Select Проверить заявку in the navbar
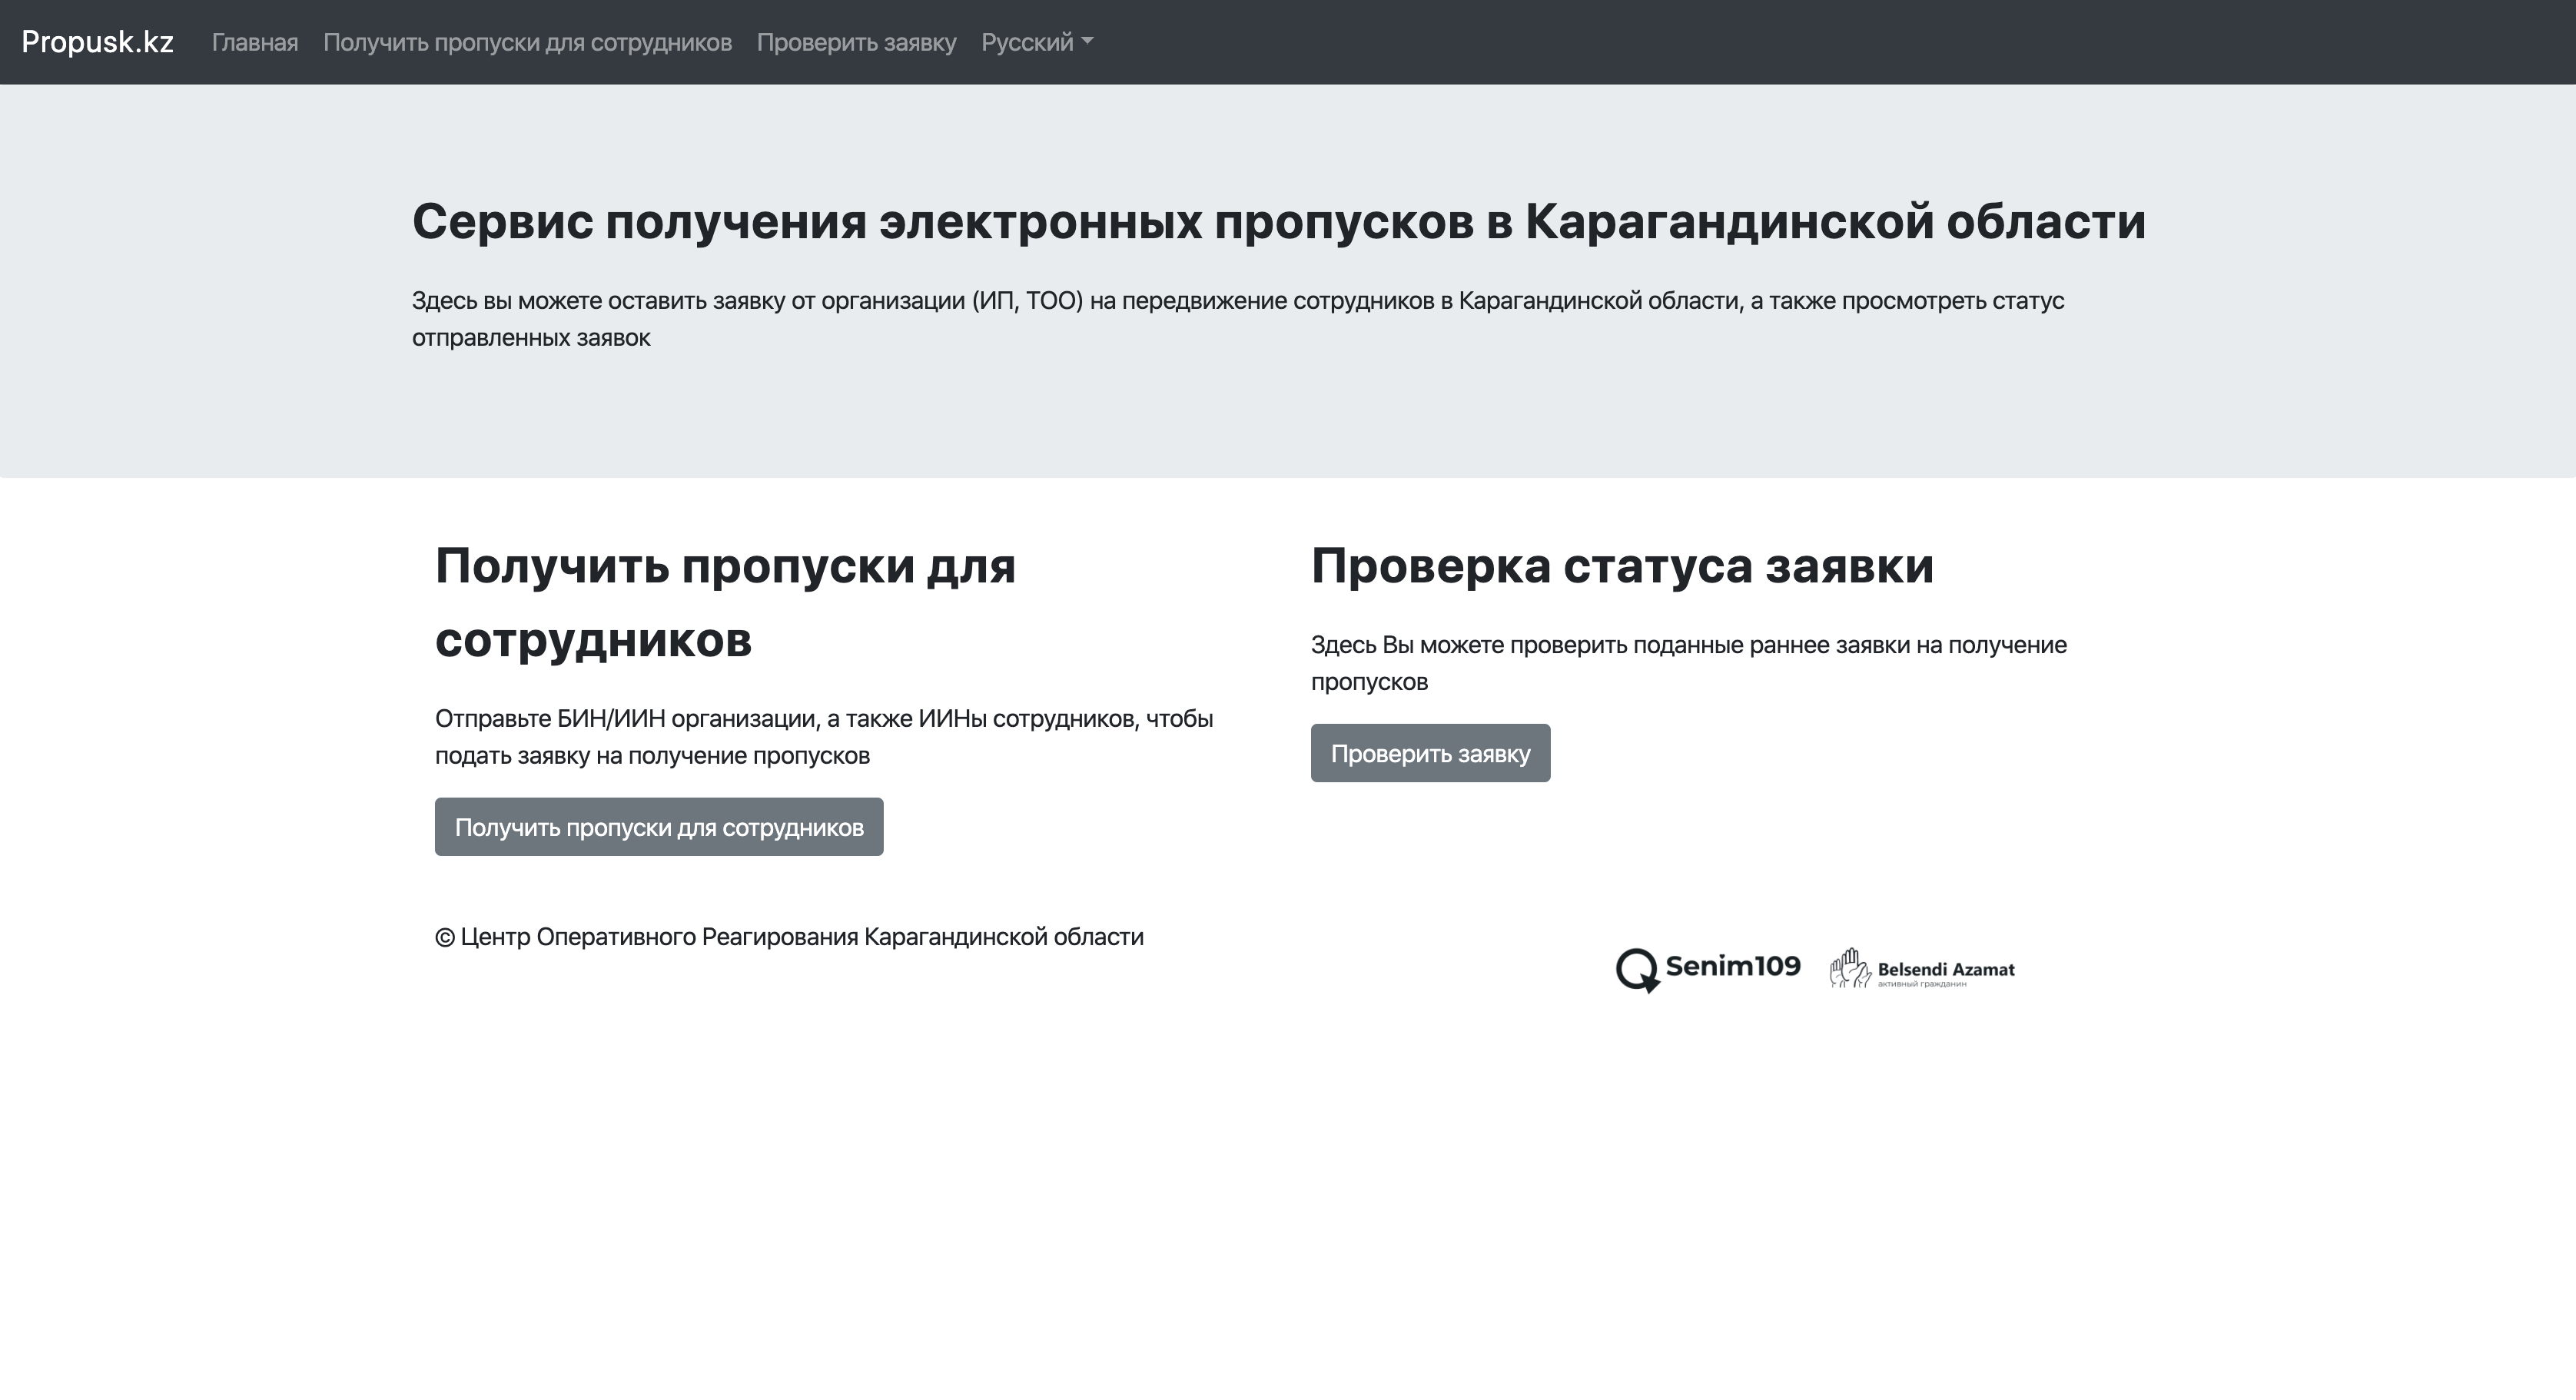 tap(856, 42)
